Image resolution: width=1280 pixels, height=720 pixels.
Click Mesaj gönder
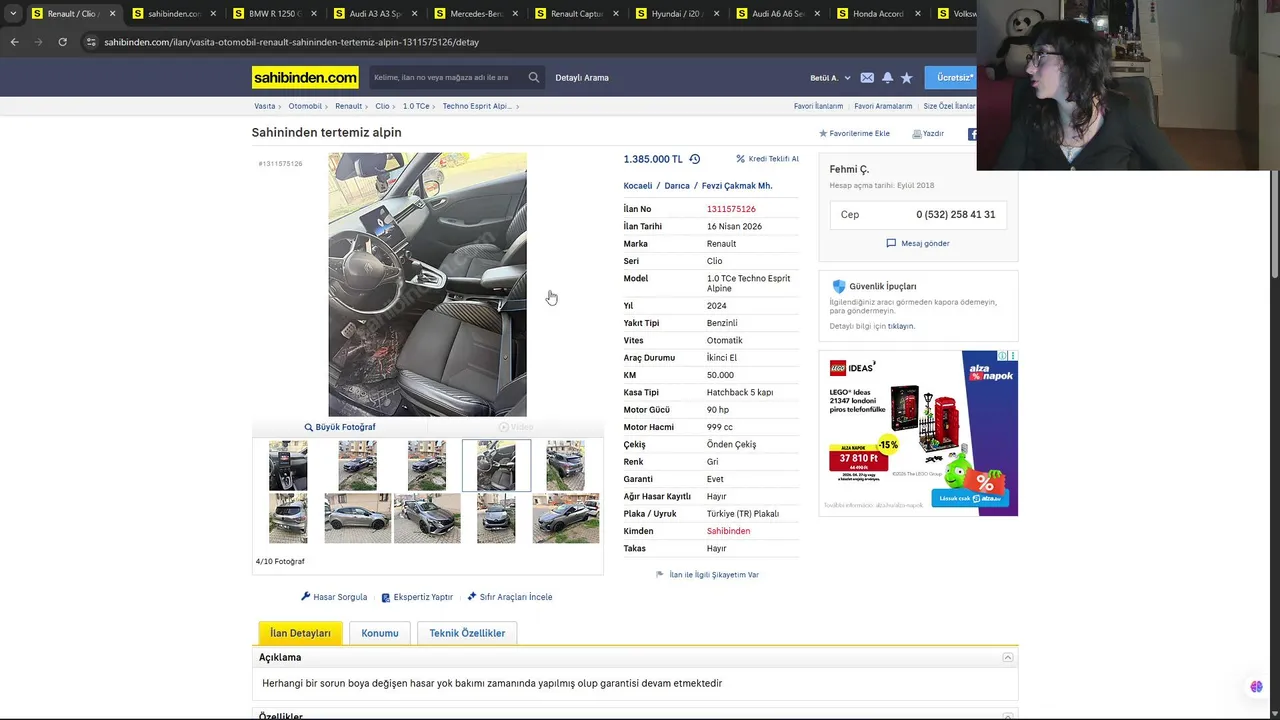click(918, 243)
